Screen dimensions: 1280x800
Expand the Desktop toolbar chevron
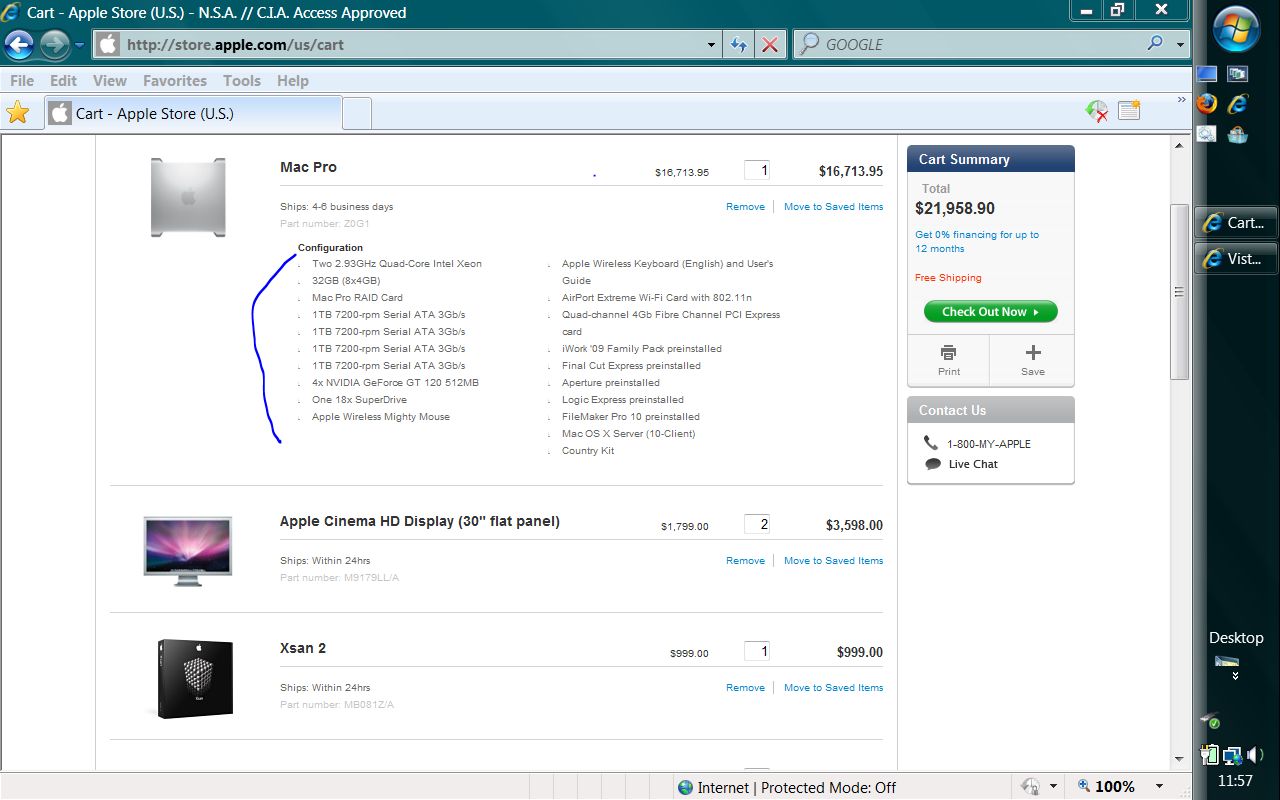coord(1236,675)
